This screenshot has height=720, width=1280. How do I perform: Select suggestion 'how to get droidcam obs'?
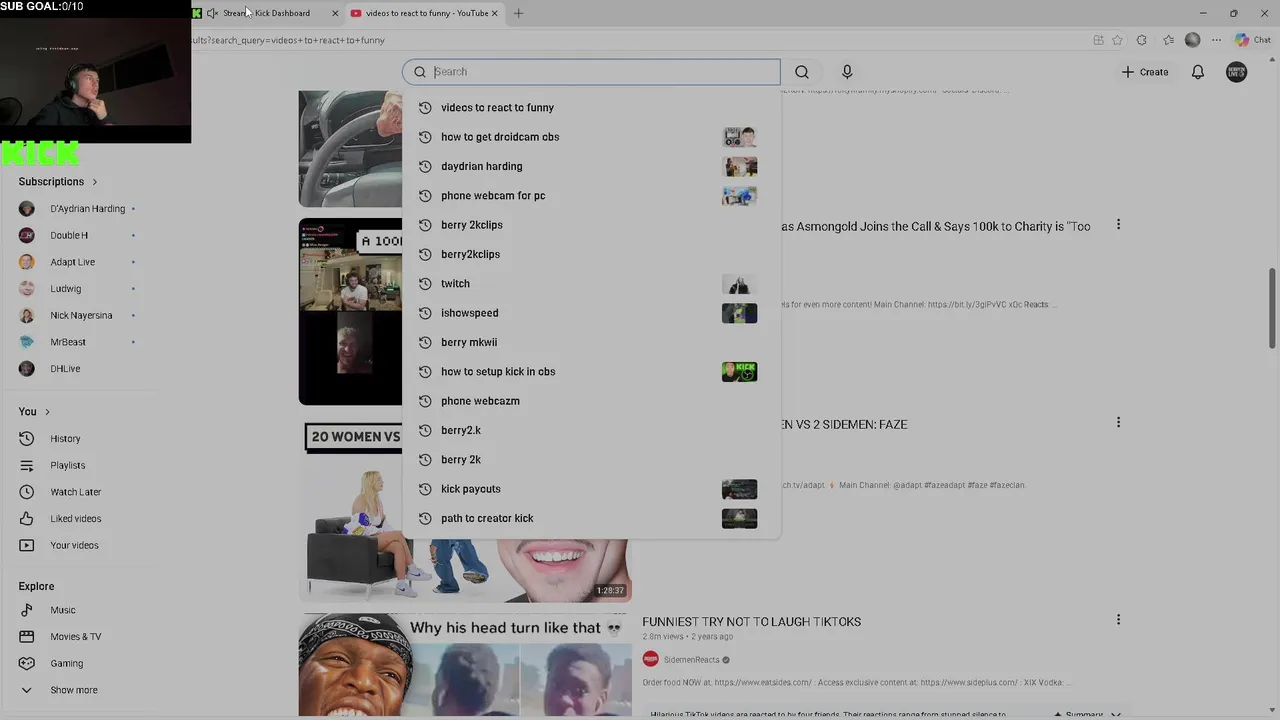pos(591,137)
